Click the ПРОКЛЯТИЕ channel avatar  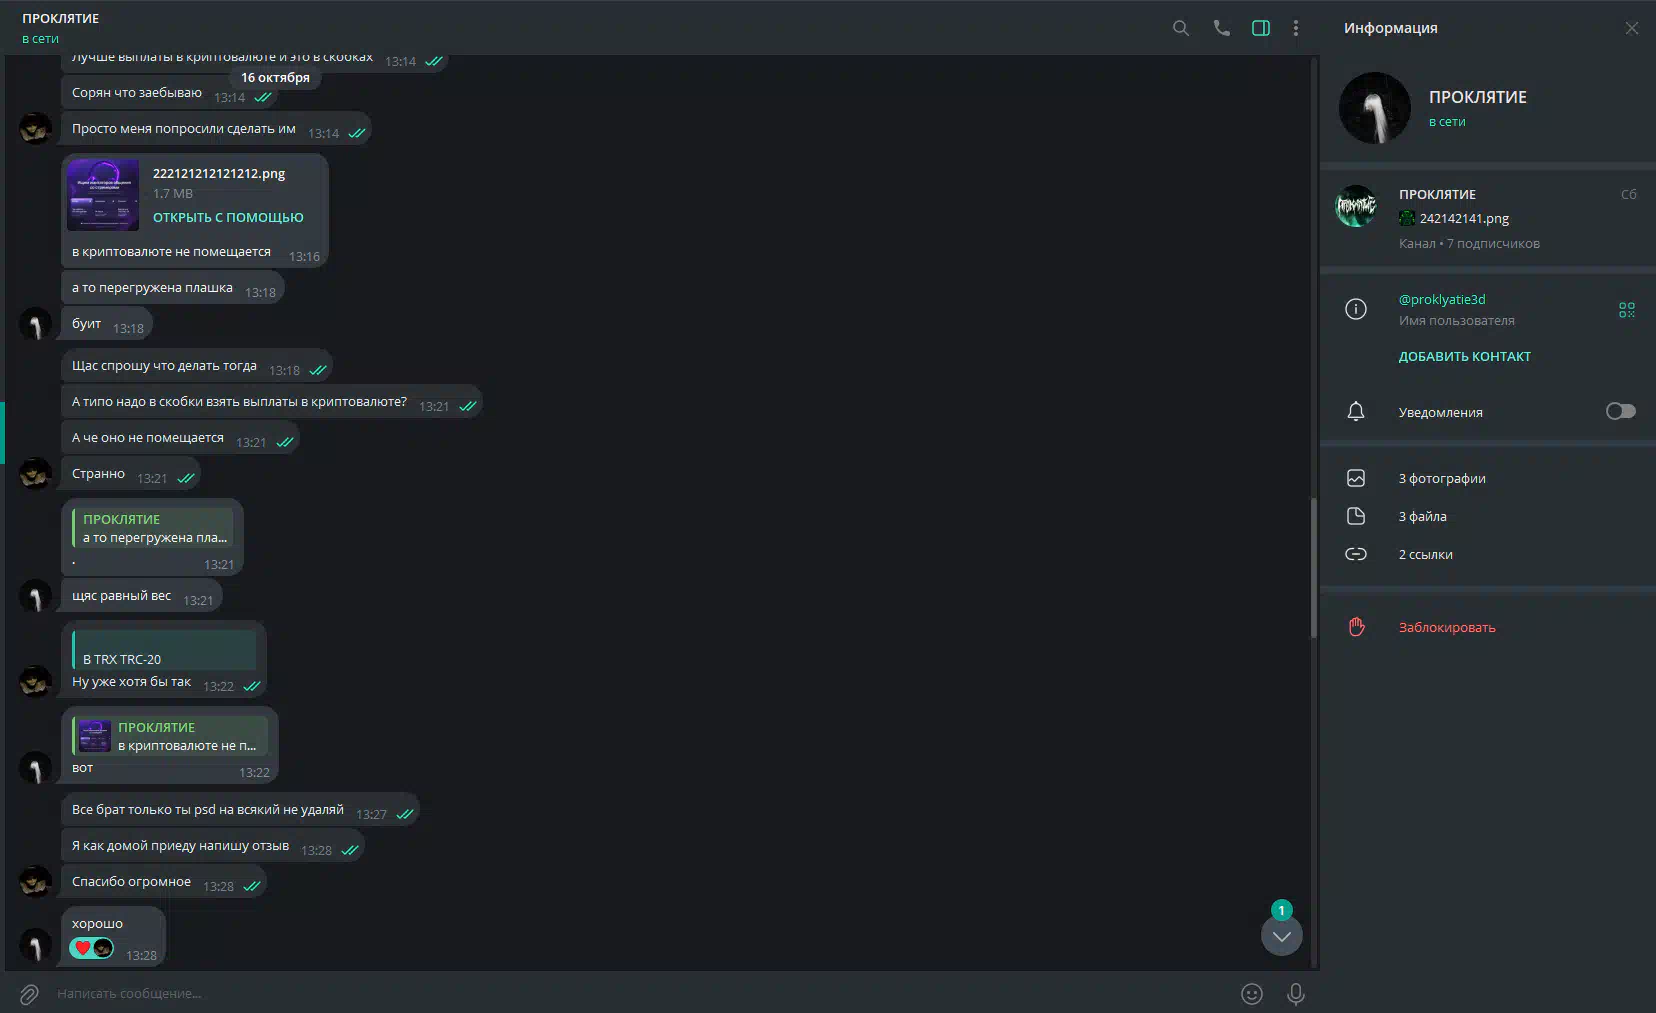pyautogui.click(x=1356, y=207)
